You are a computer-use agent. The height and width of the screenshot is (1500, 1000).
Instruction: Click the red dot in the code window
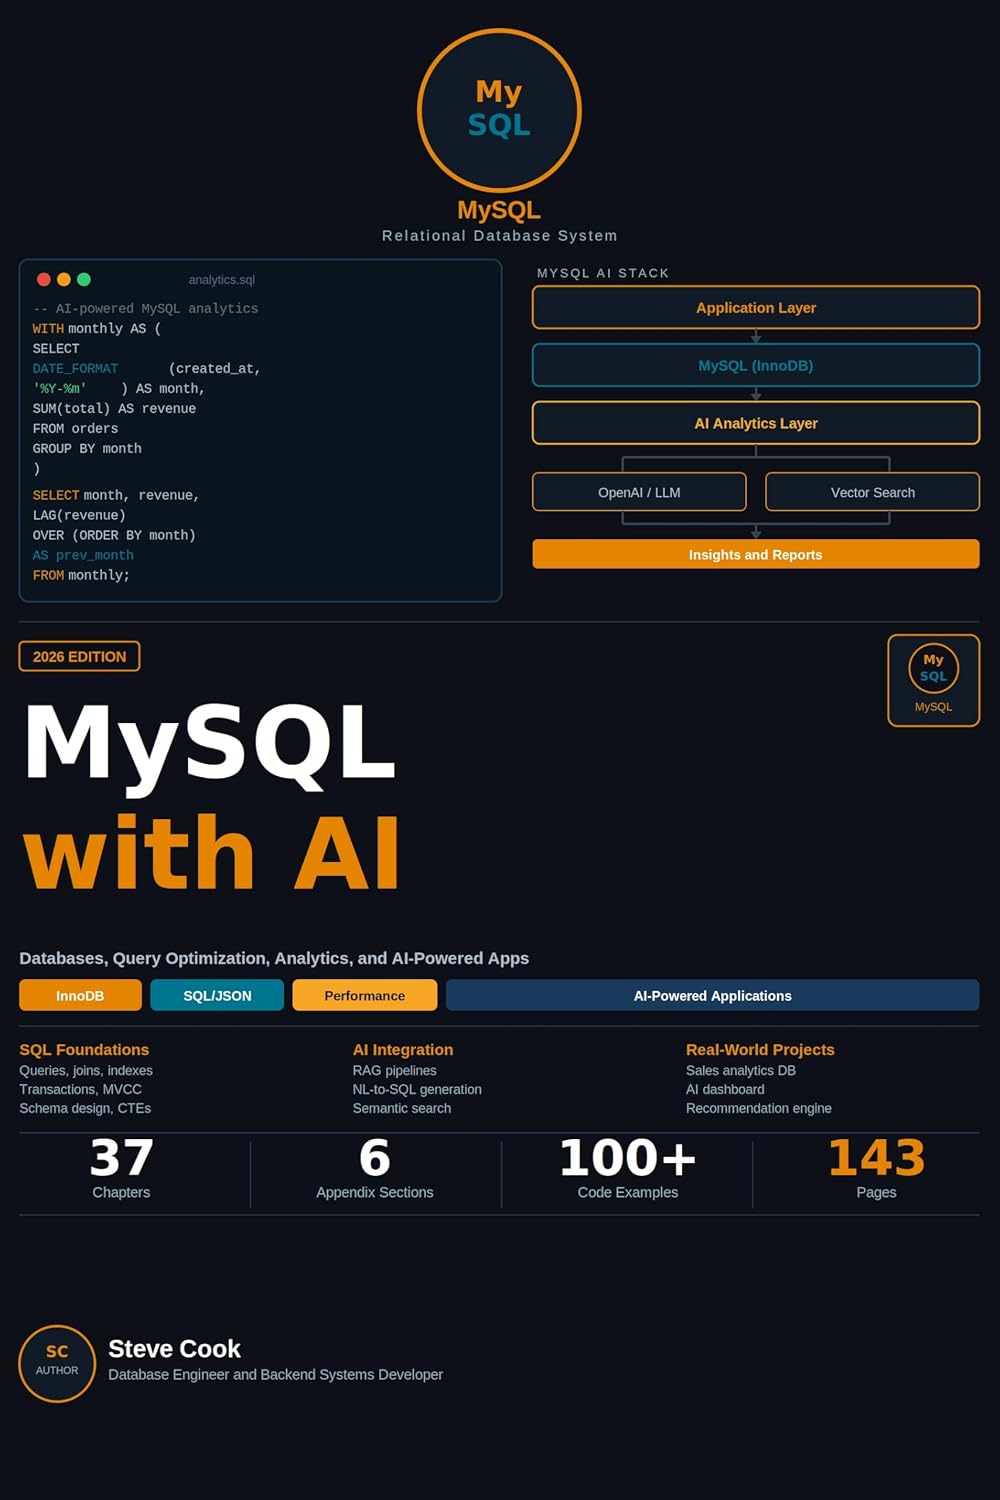[44, 280]
